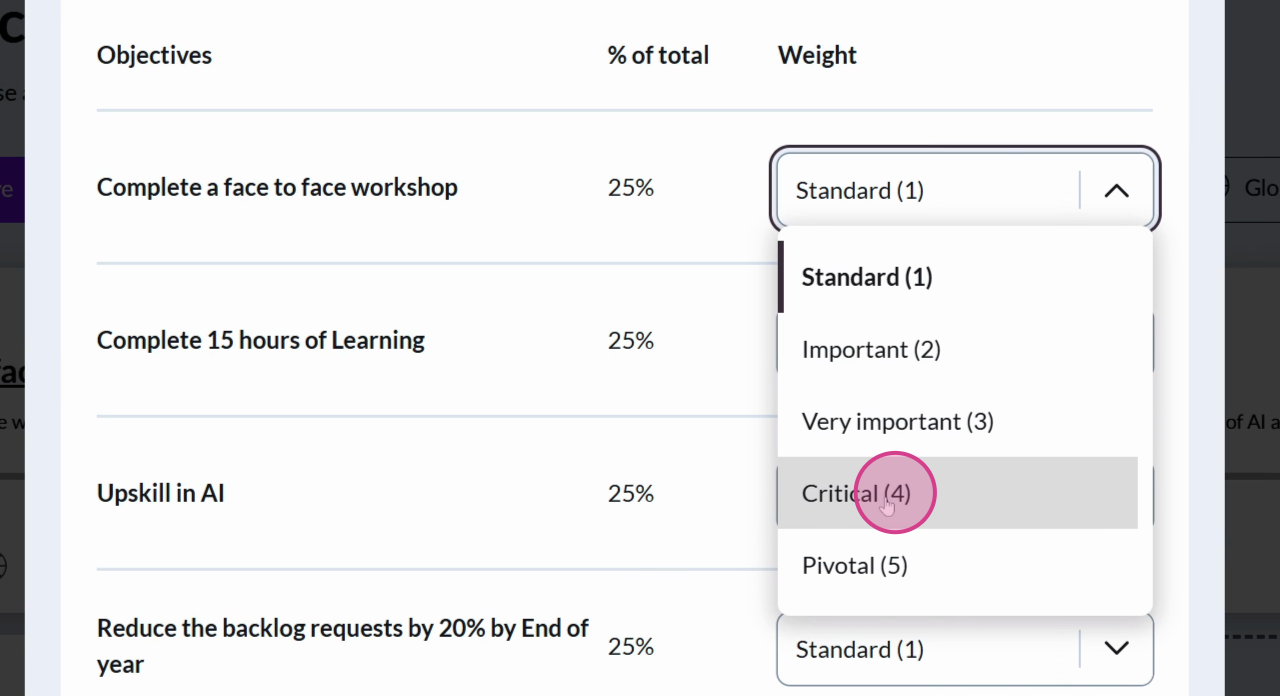Pick Pivotal (5) from the dropdown
Screen dimensions: 1280x696
pos(854,565)
